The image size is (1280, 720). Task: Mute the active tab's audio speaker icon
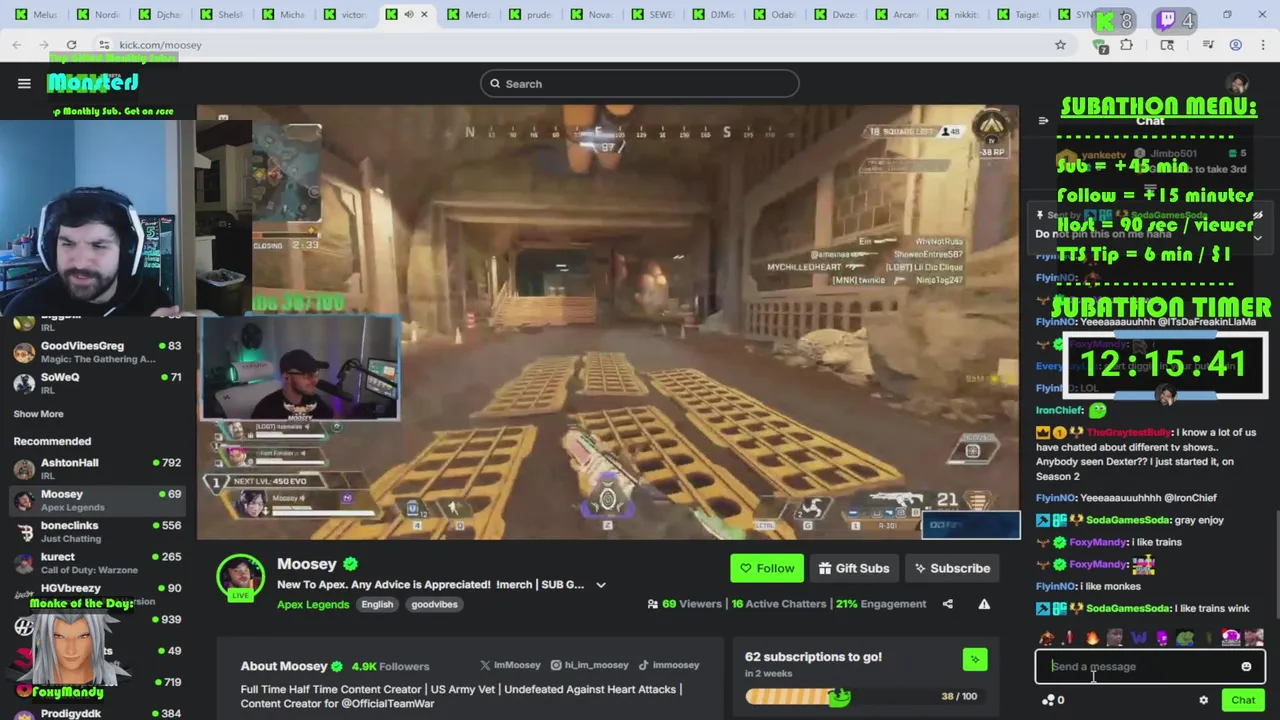click(408, 15)
